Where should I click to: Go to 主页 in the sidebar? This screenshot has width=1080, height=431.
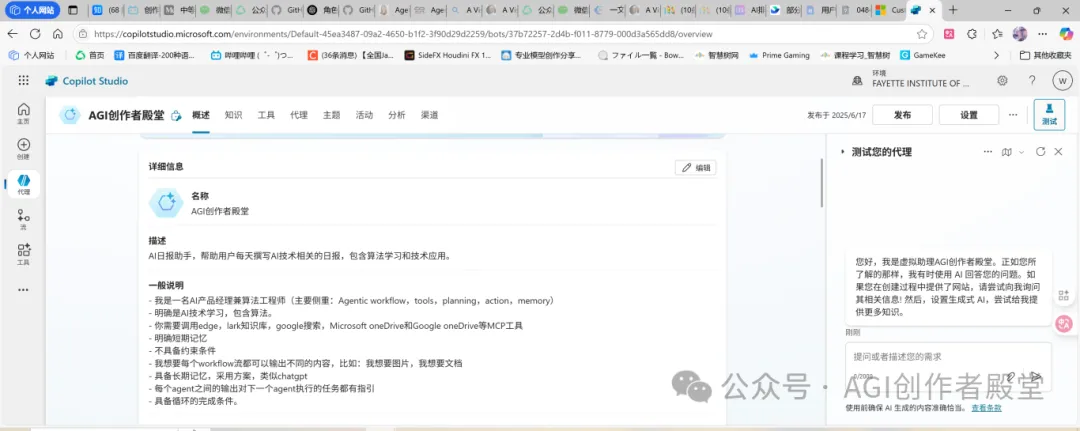(x=23, y=113)
